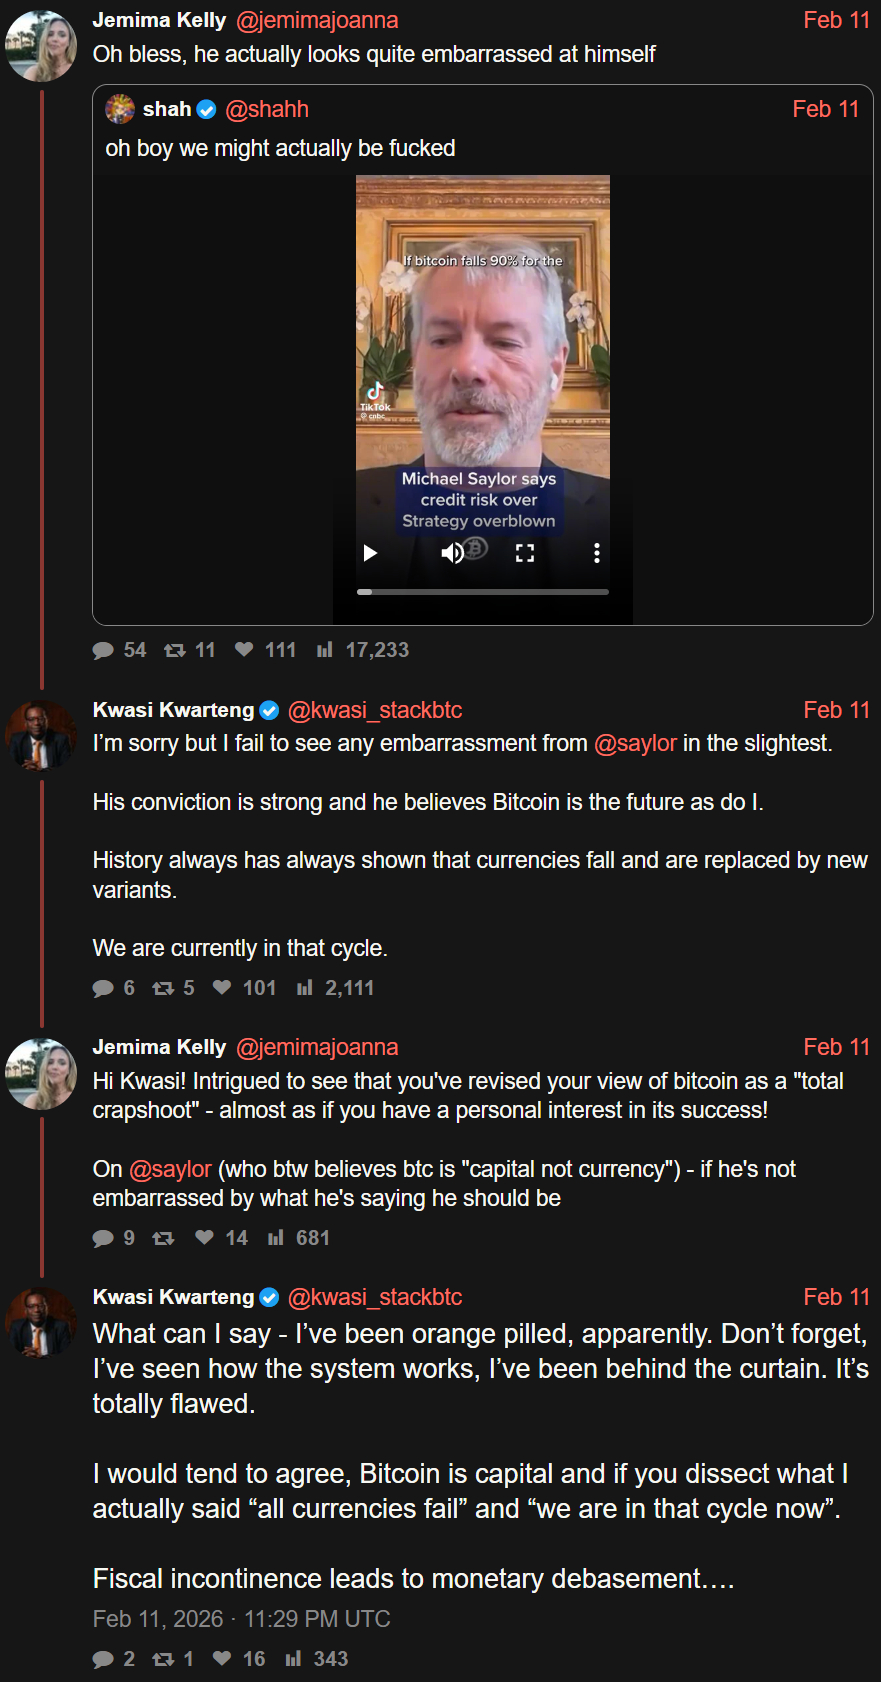This screenshot has height=1682, width=881.
Task: Mute the video volume
Action: coord(452,553)
